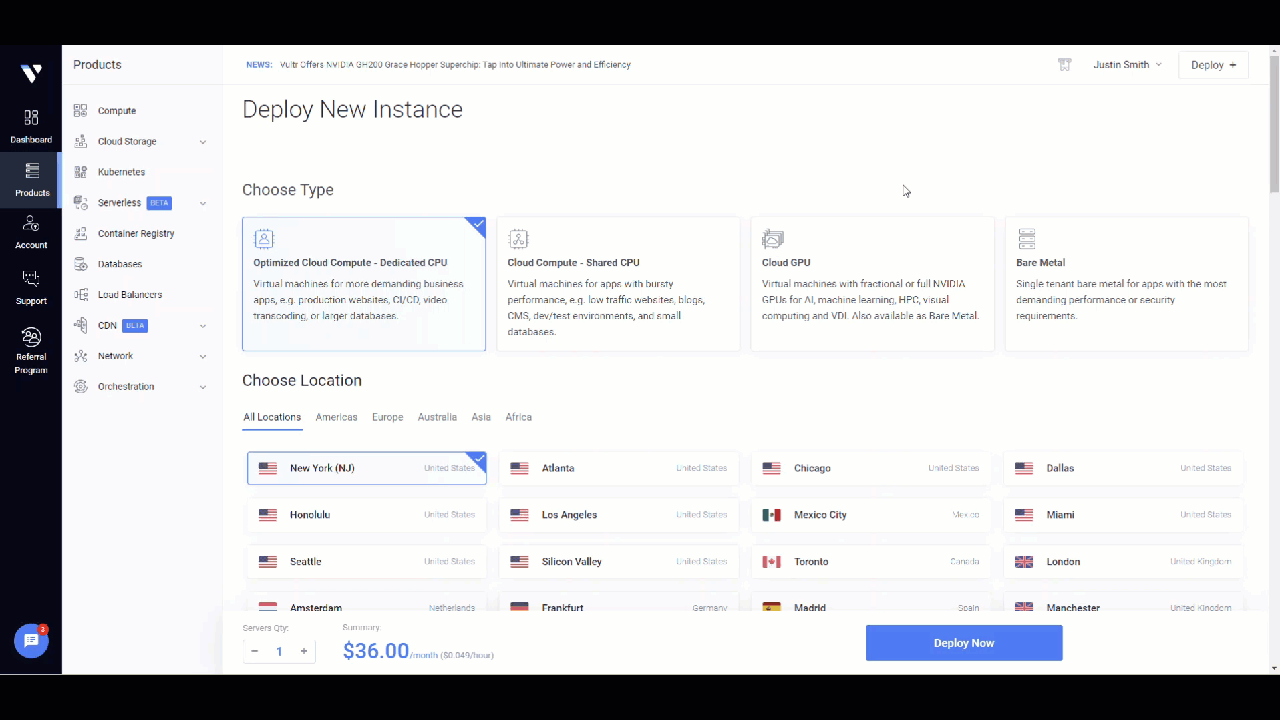The height and width of the screenshot is (720, 1280).
Task: Open Support from the left rail
Action: tap(31, 286)
